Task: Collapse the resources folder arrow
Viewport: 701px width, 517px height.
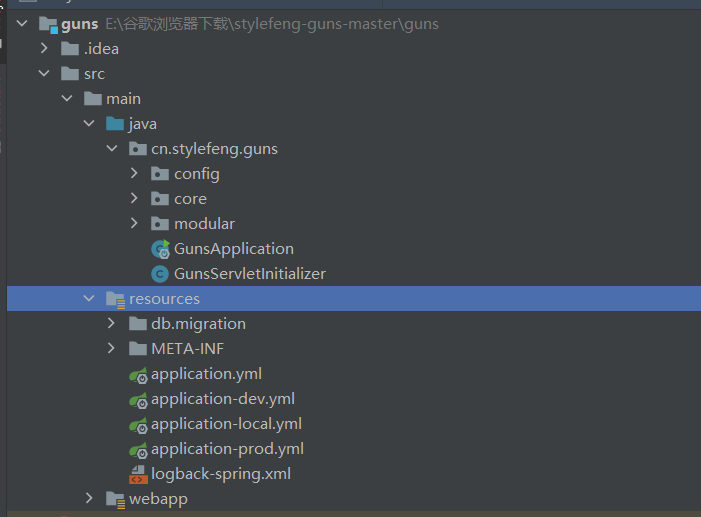Action: (x=89, y=298)
